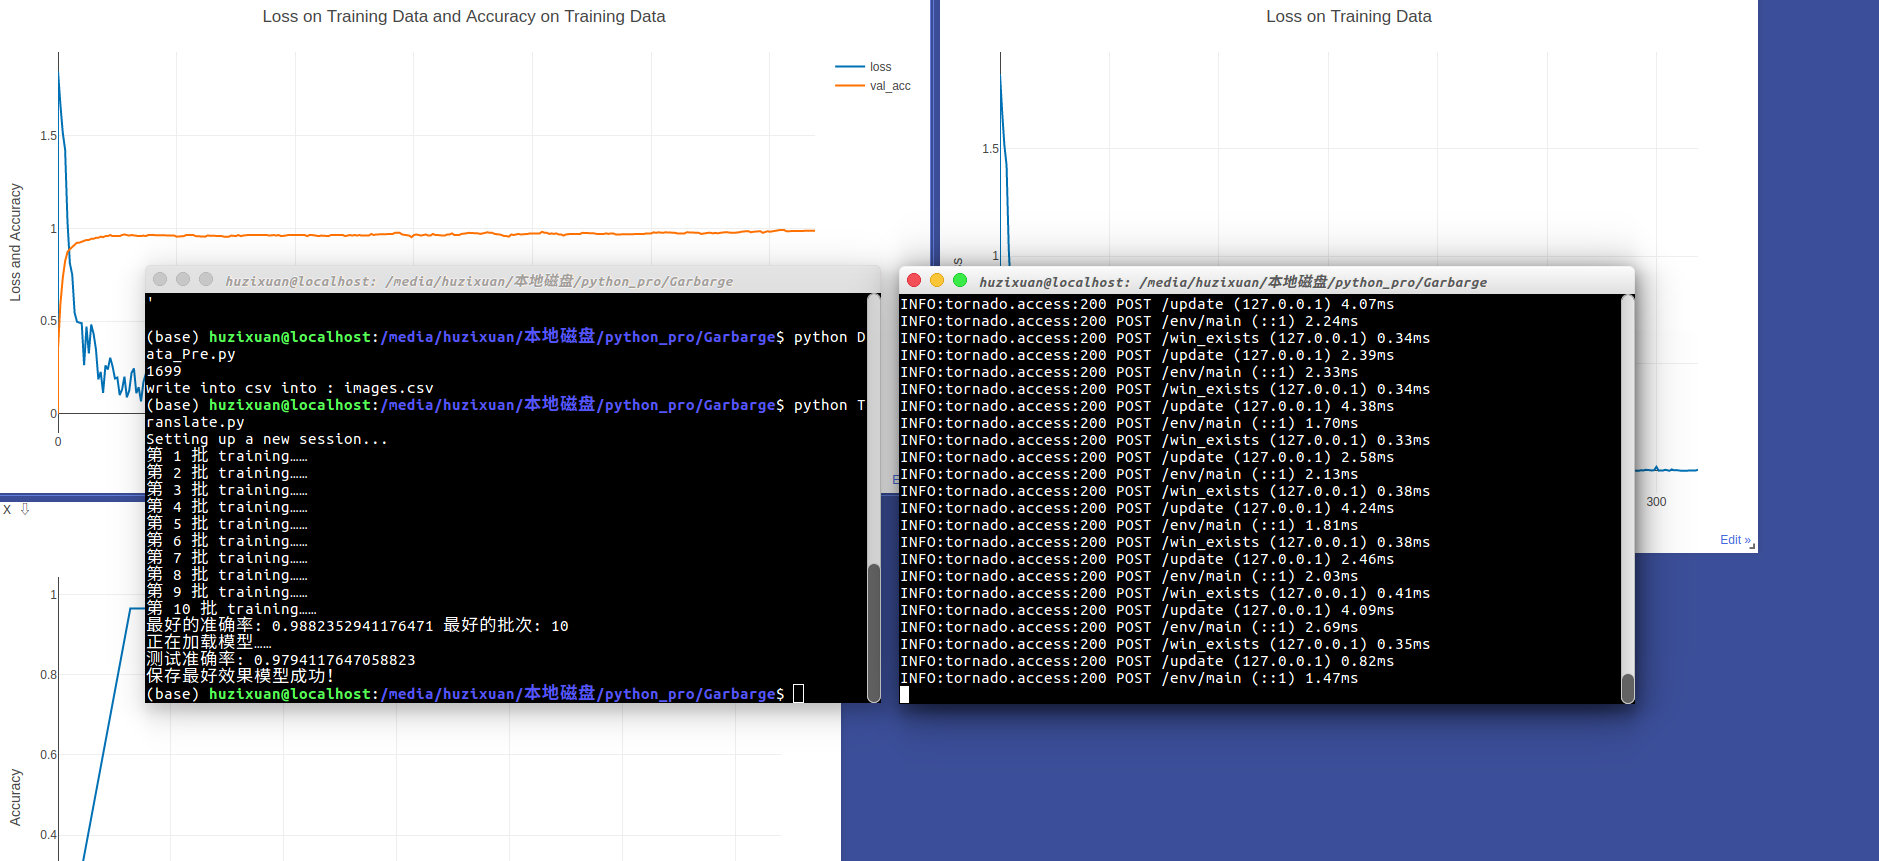Click the left terminal prompt cursor
This screenshot has height=861, width=1879.
point(798,694)
